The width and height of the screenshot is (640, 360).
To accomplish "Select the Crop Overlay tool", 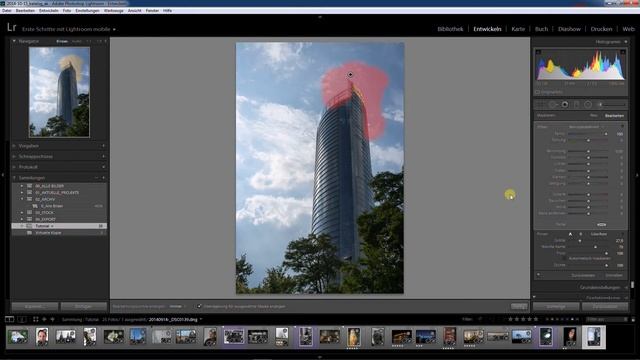I will pos(540,105).
